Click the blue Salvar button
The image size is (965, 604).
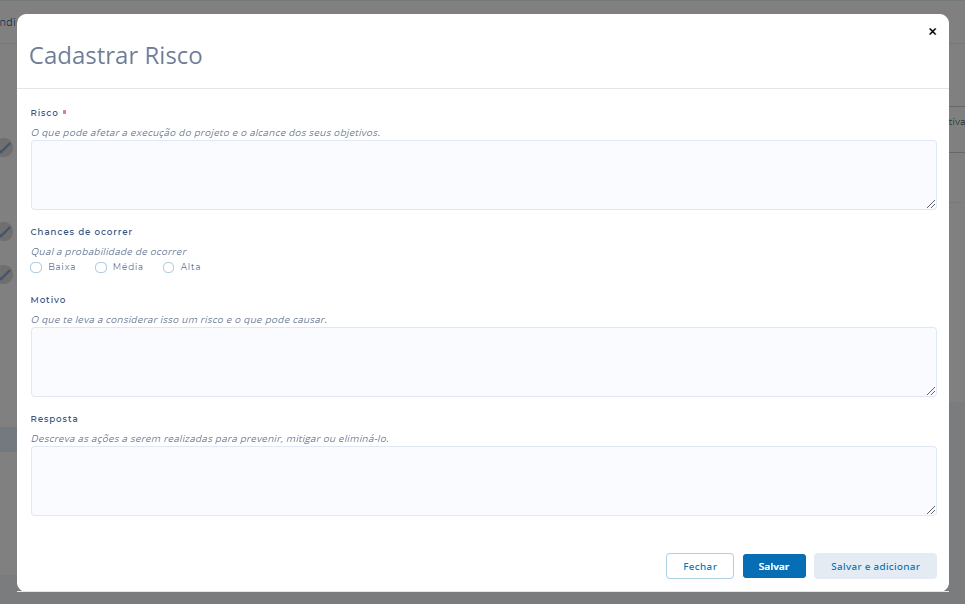pyautogui.click(x=774, y=566)
